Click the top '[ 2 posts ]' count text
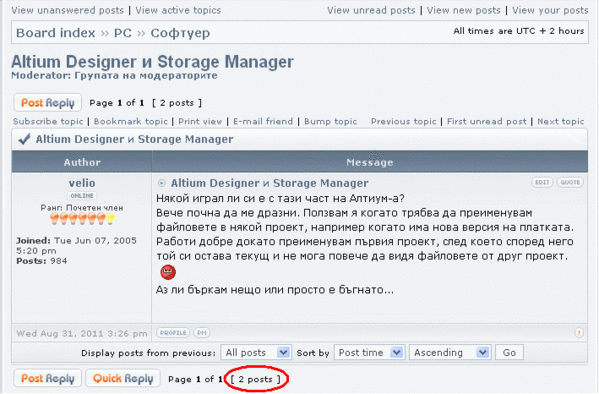 pos(177,103)
